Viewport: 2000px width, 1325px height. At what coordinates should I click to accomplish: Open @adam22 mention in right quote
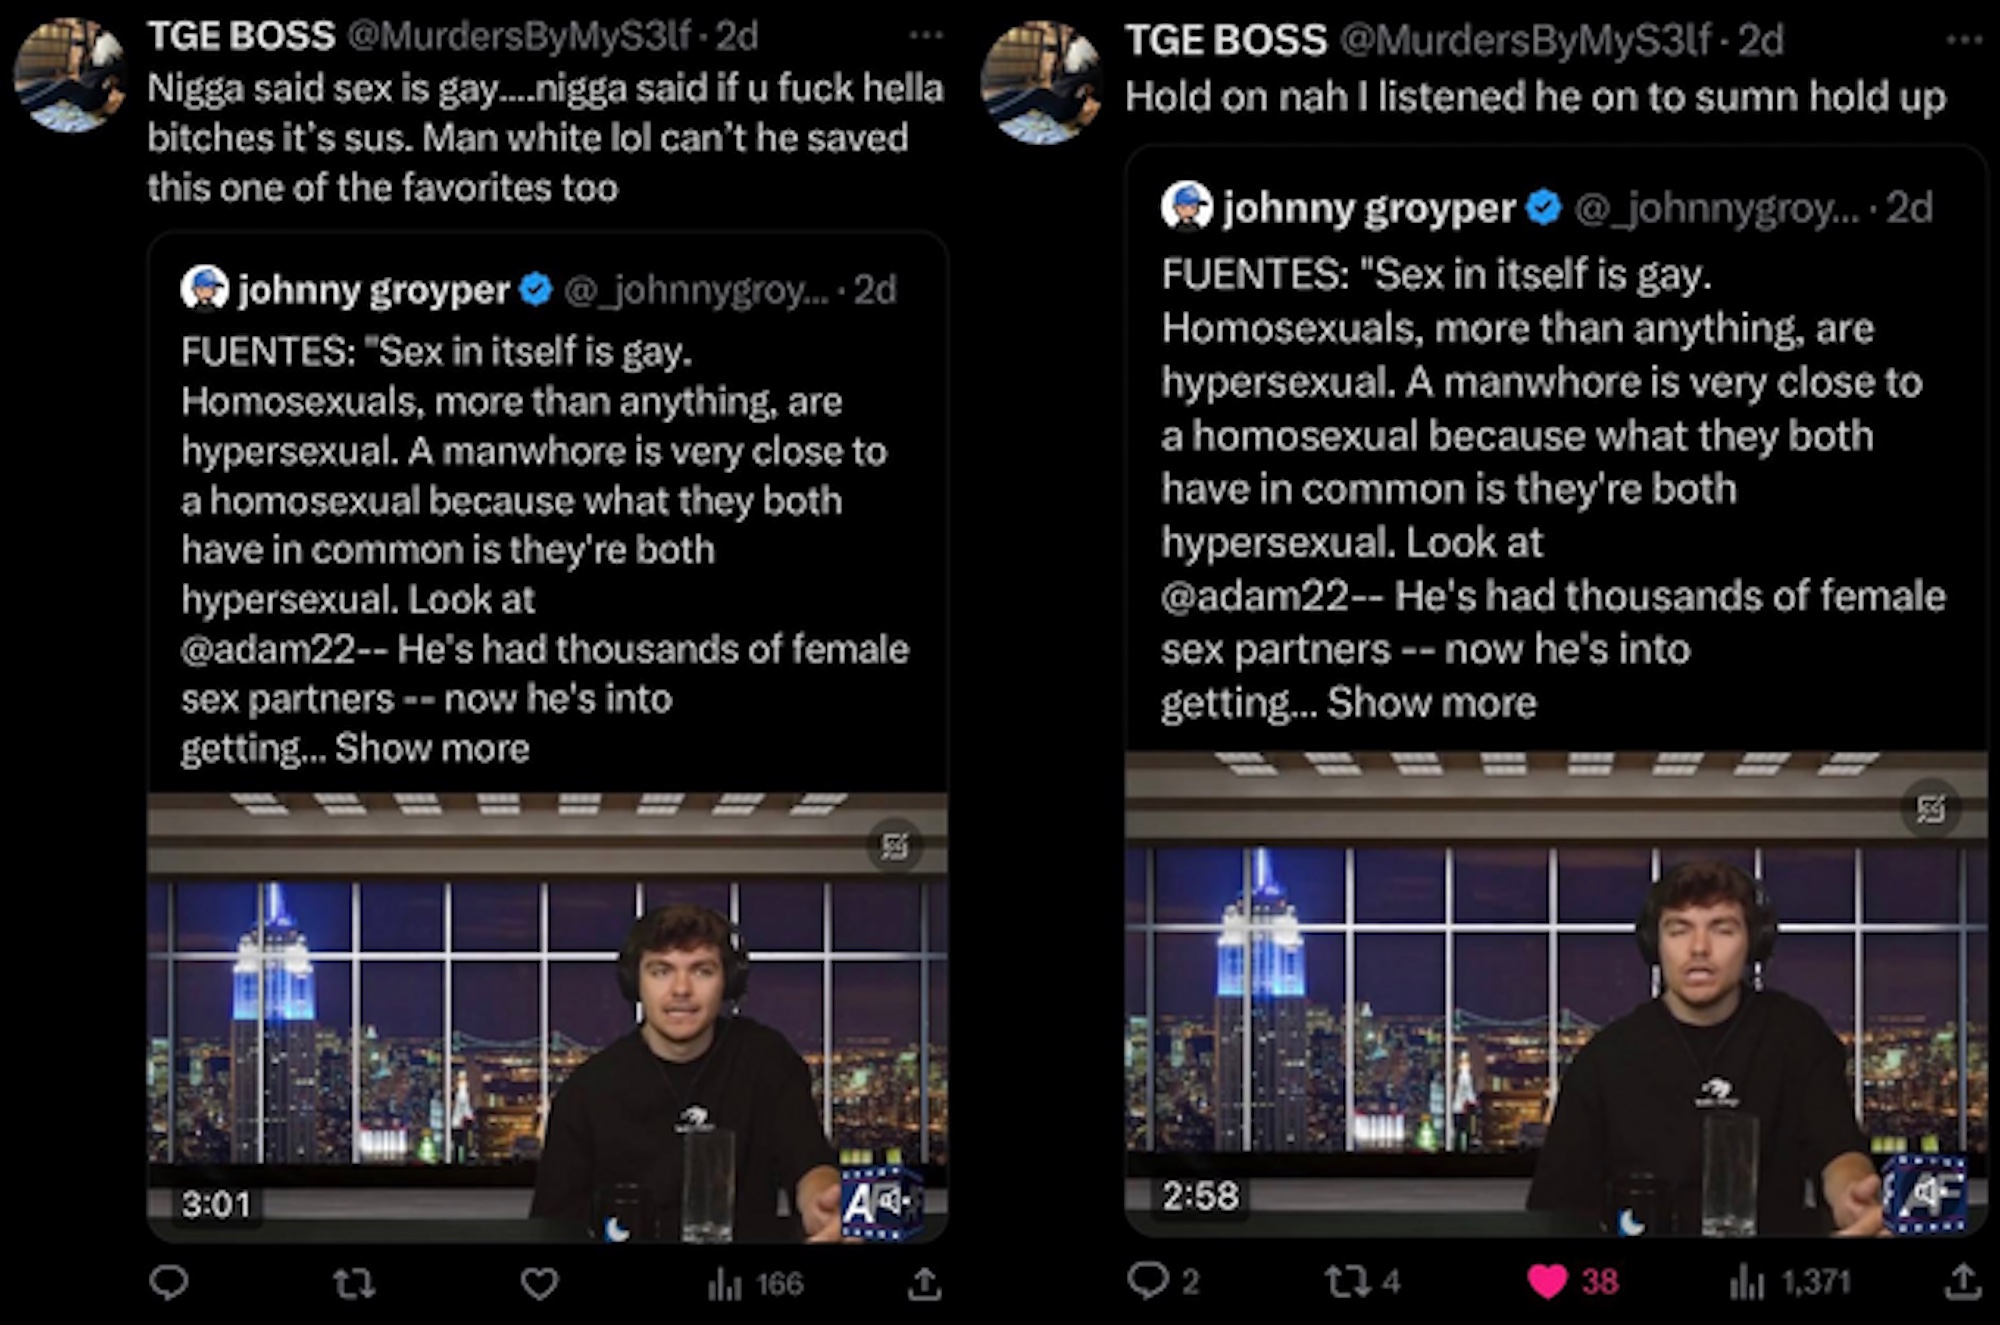(x=1255, y=596)
